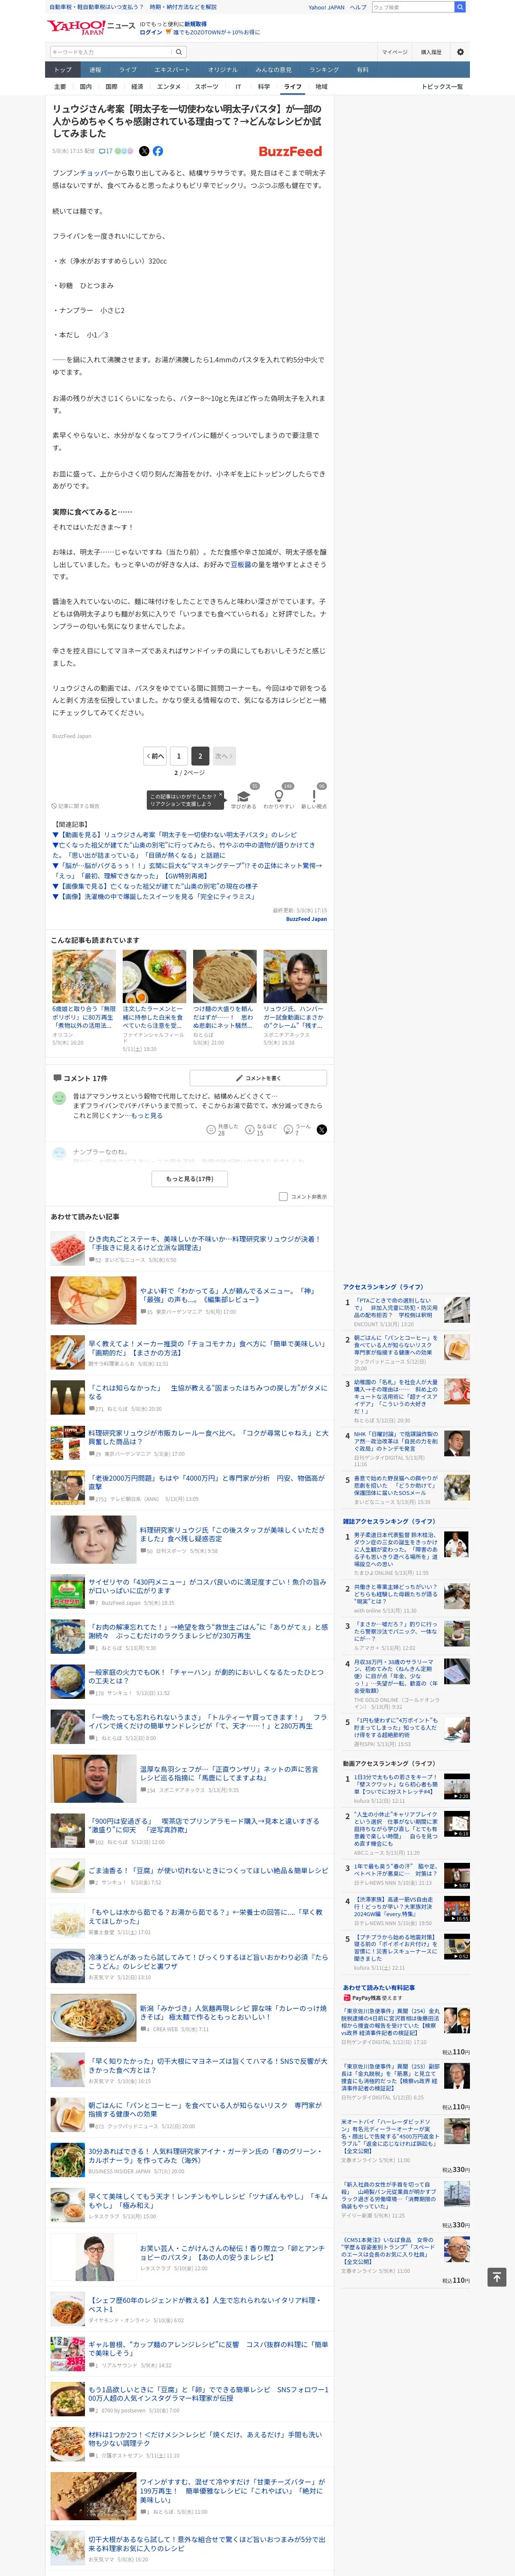React with わかりやすい lightbulb icon
This screenshot has height=2576, width=515.
tap(279, 795)
